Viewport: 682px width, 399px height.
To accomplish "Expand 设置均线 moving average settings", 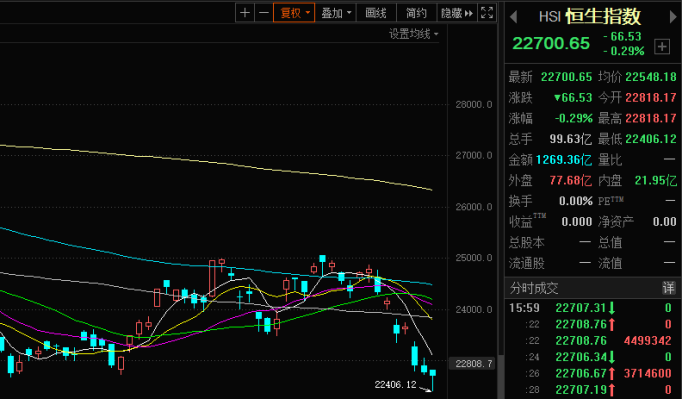I will coord(413,34).
